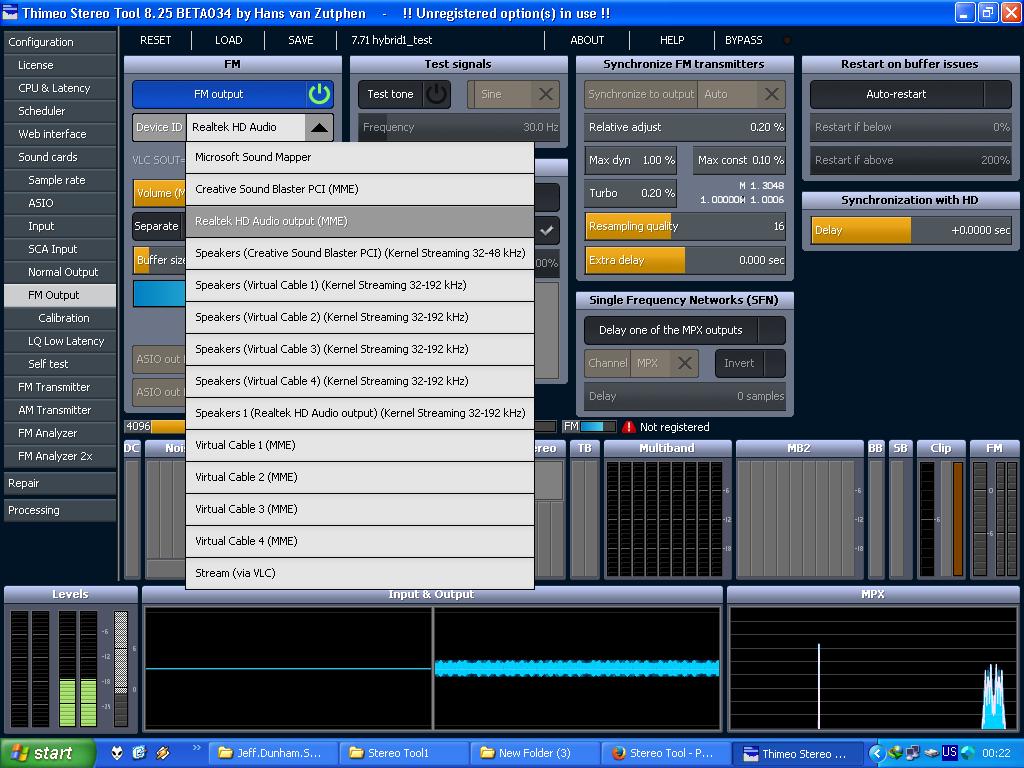Screen dimensions: 1024x768
Task: Click the X icon beside Synchronize to output Auto
Action: click(771, 94)
